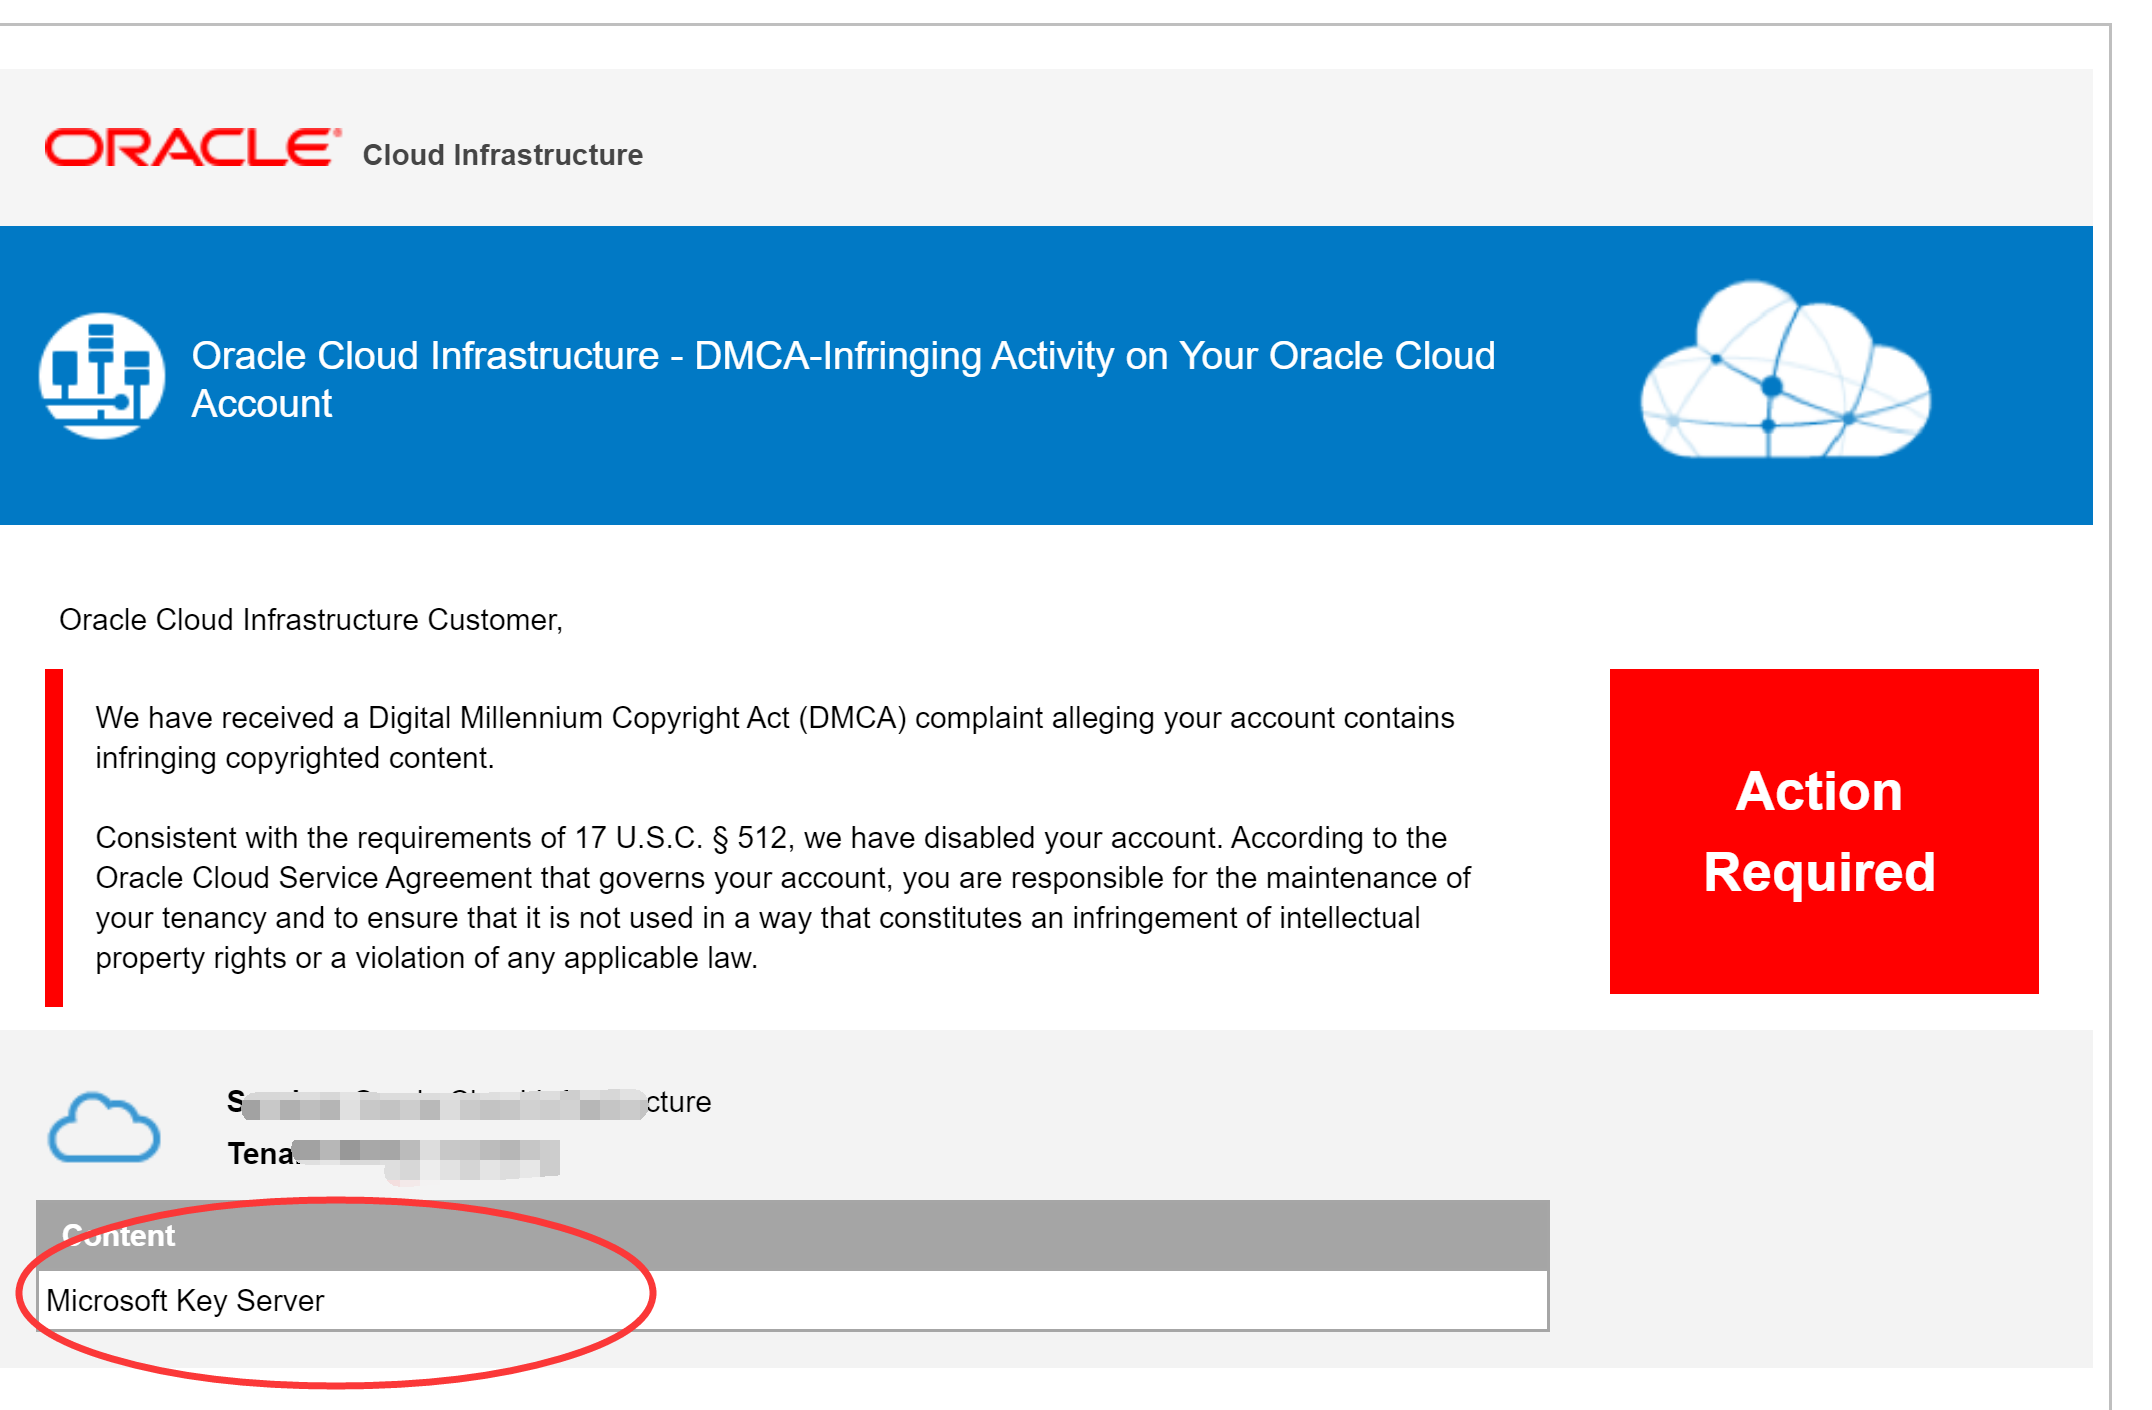Click the blurred Service line ending in 'cture'

469,1102
